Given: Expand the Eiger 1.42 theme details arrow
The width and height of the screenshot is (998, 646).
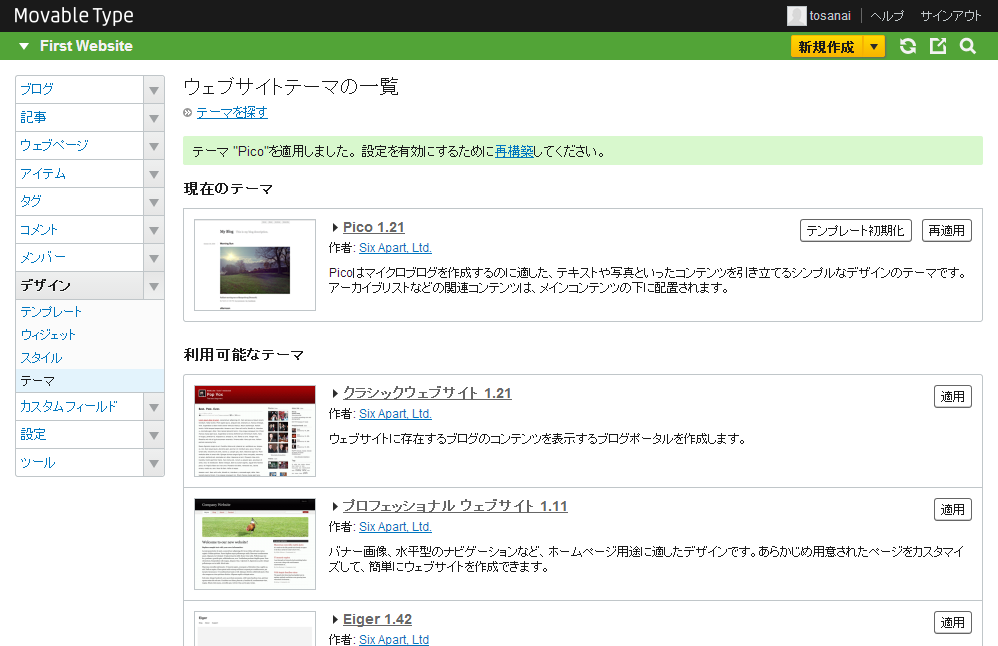Looking at the screenshot, I should pyautogui.click(x=335, y=620).
